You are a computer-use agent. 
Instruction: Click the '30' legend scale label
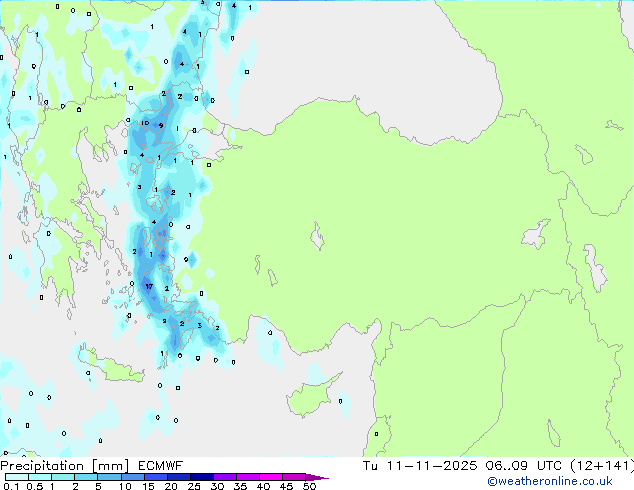point(217,486)
